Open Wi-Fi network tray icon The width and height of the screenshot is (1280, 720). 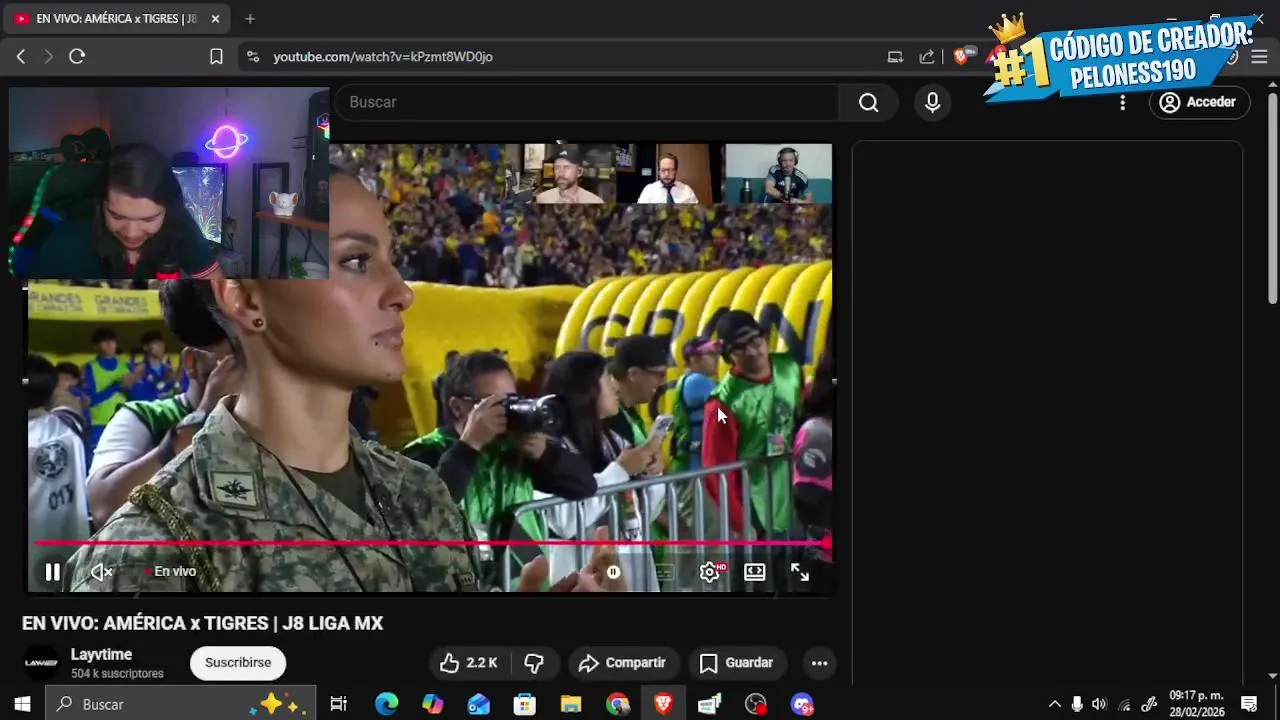click(1124, 704)
